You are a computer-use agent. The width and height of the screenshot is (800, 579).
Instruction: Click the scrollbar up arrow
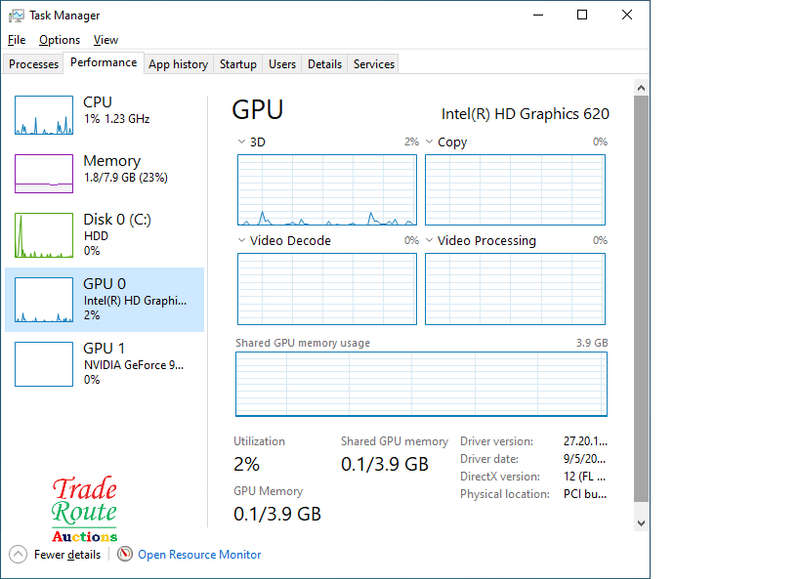point(641,88)
